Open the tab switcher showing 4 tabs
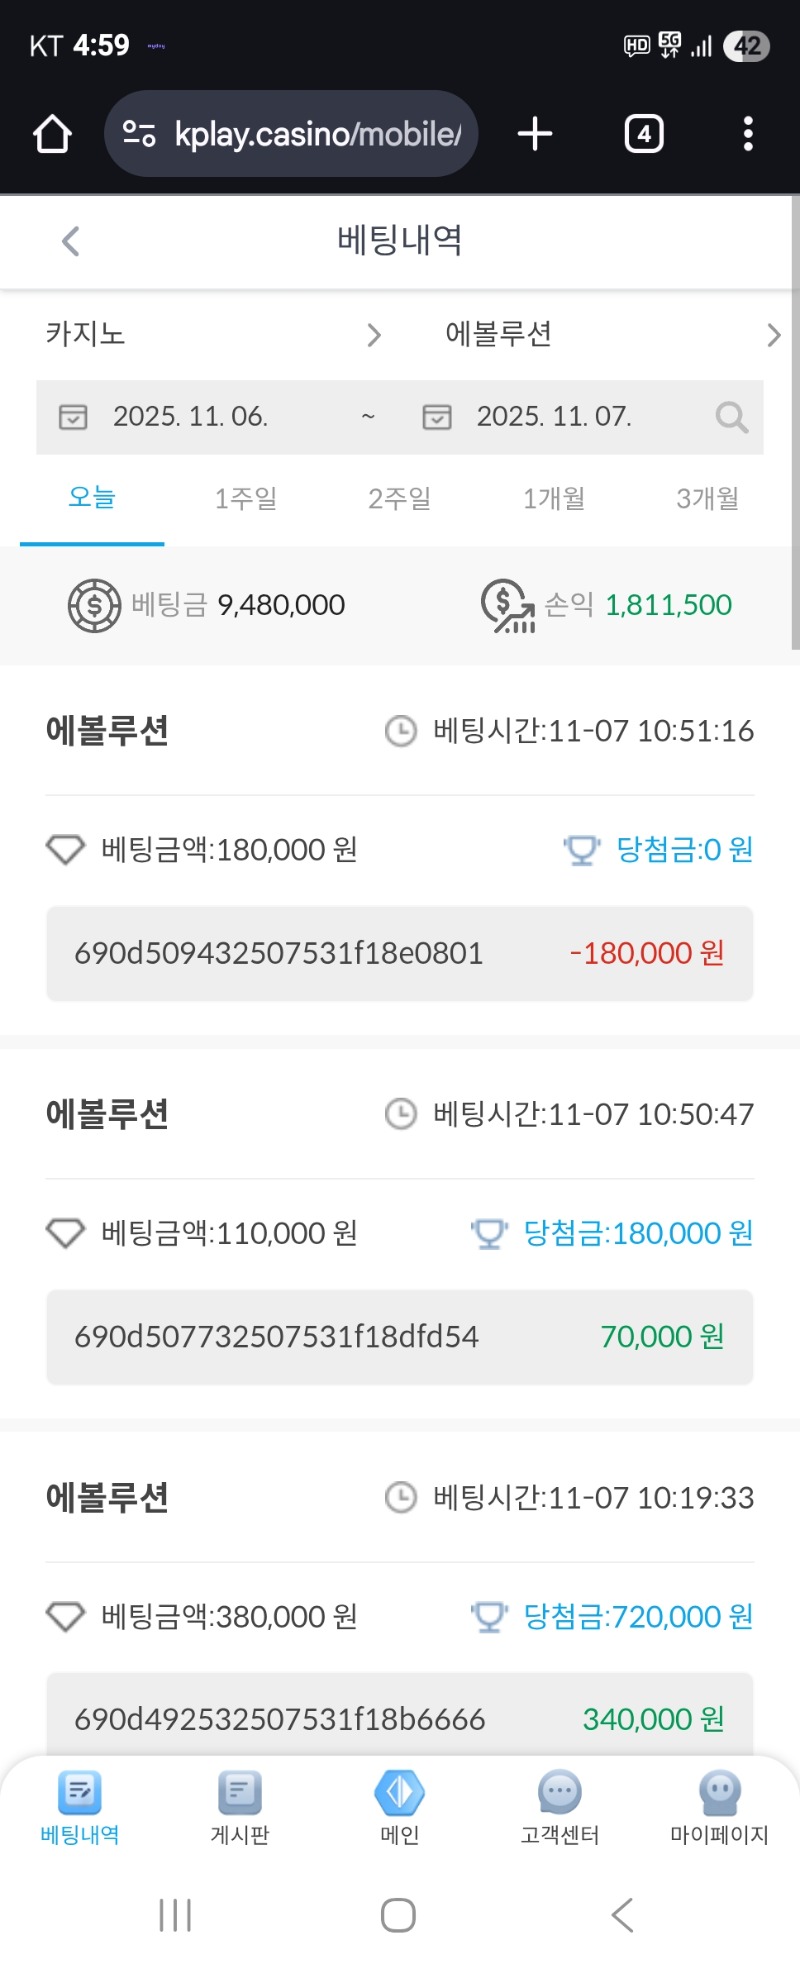This screenshot has height=1964, width=800. 644,134
